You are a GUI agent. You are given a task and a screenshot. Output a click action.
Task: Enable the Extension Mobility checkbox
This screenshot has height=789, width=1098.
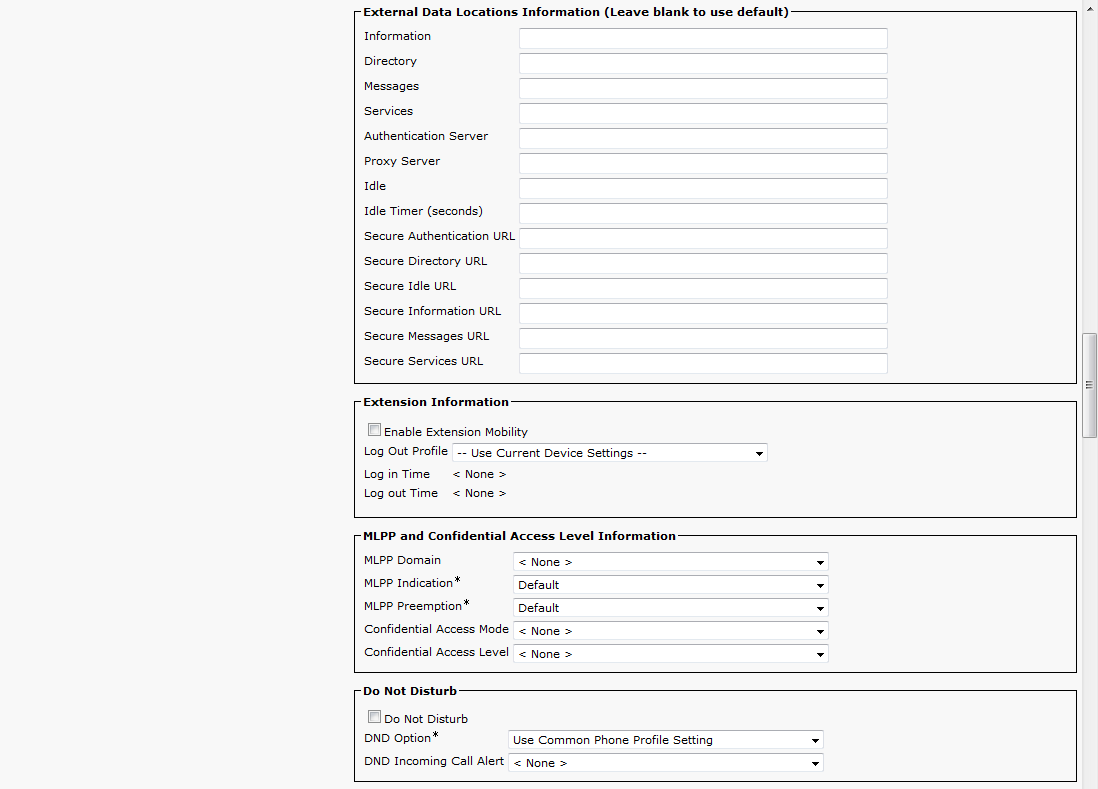click(x=374, y=431)
